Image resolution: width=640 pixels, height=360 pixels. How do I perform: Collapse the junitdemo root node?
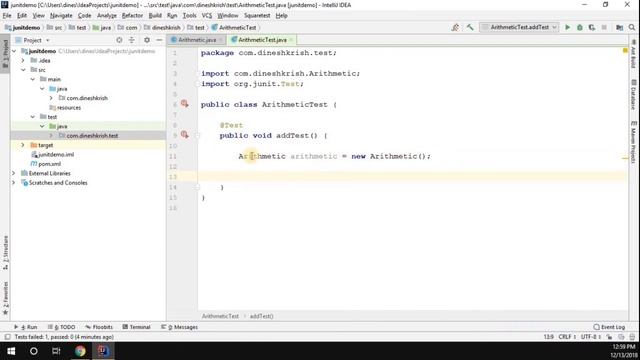tap(14, 51)
